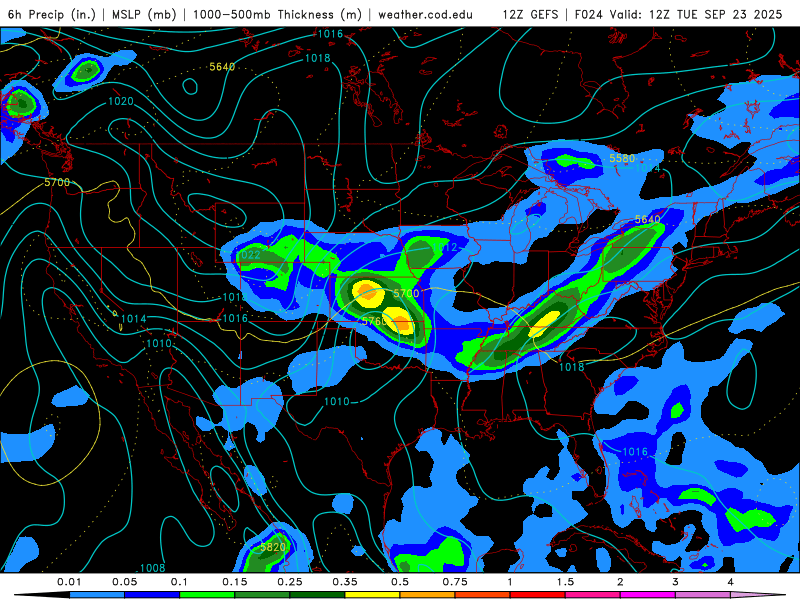Click the yellow 0.35 legend swatch

click(x=372, y=595)
